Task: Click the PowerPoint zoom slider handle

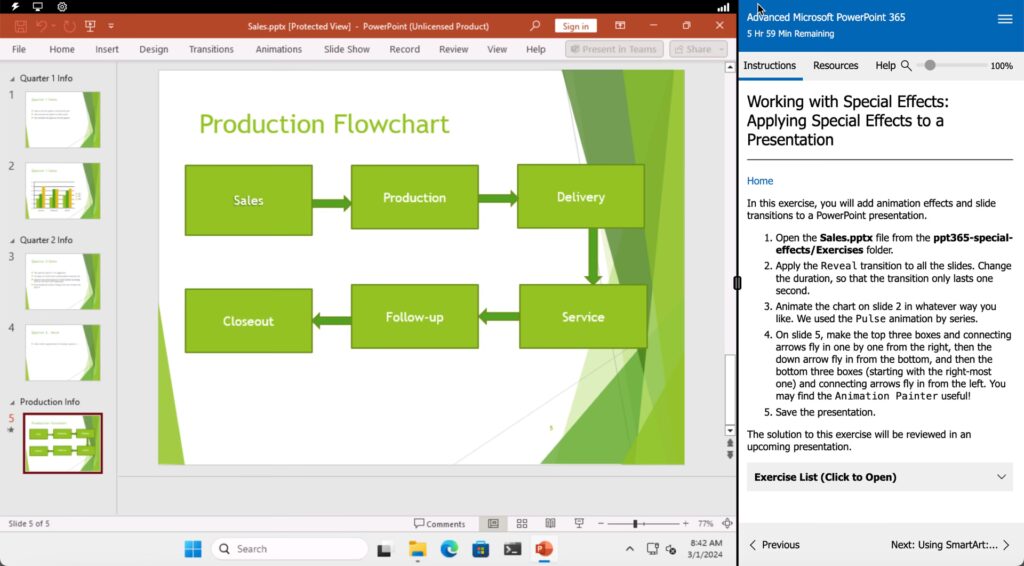Action: click(635, 523)
